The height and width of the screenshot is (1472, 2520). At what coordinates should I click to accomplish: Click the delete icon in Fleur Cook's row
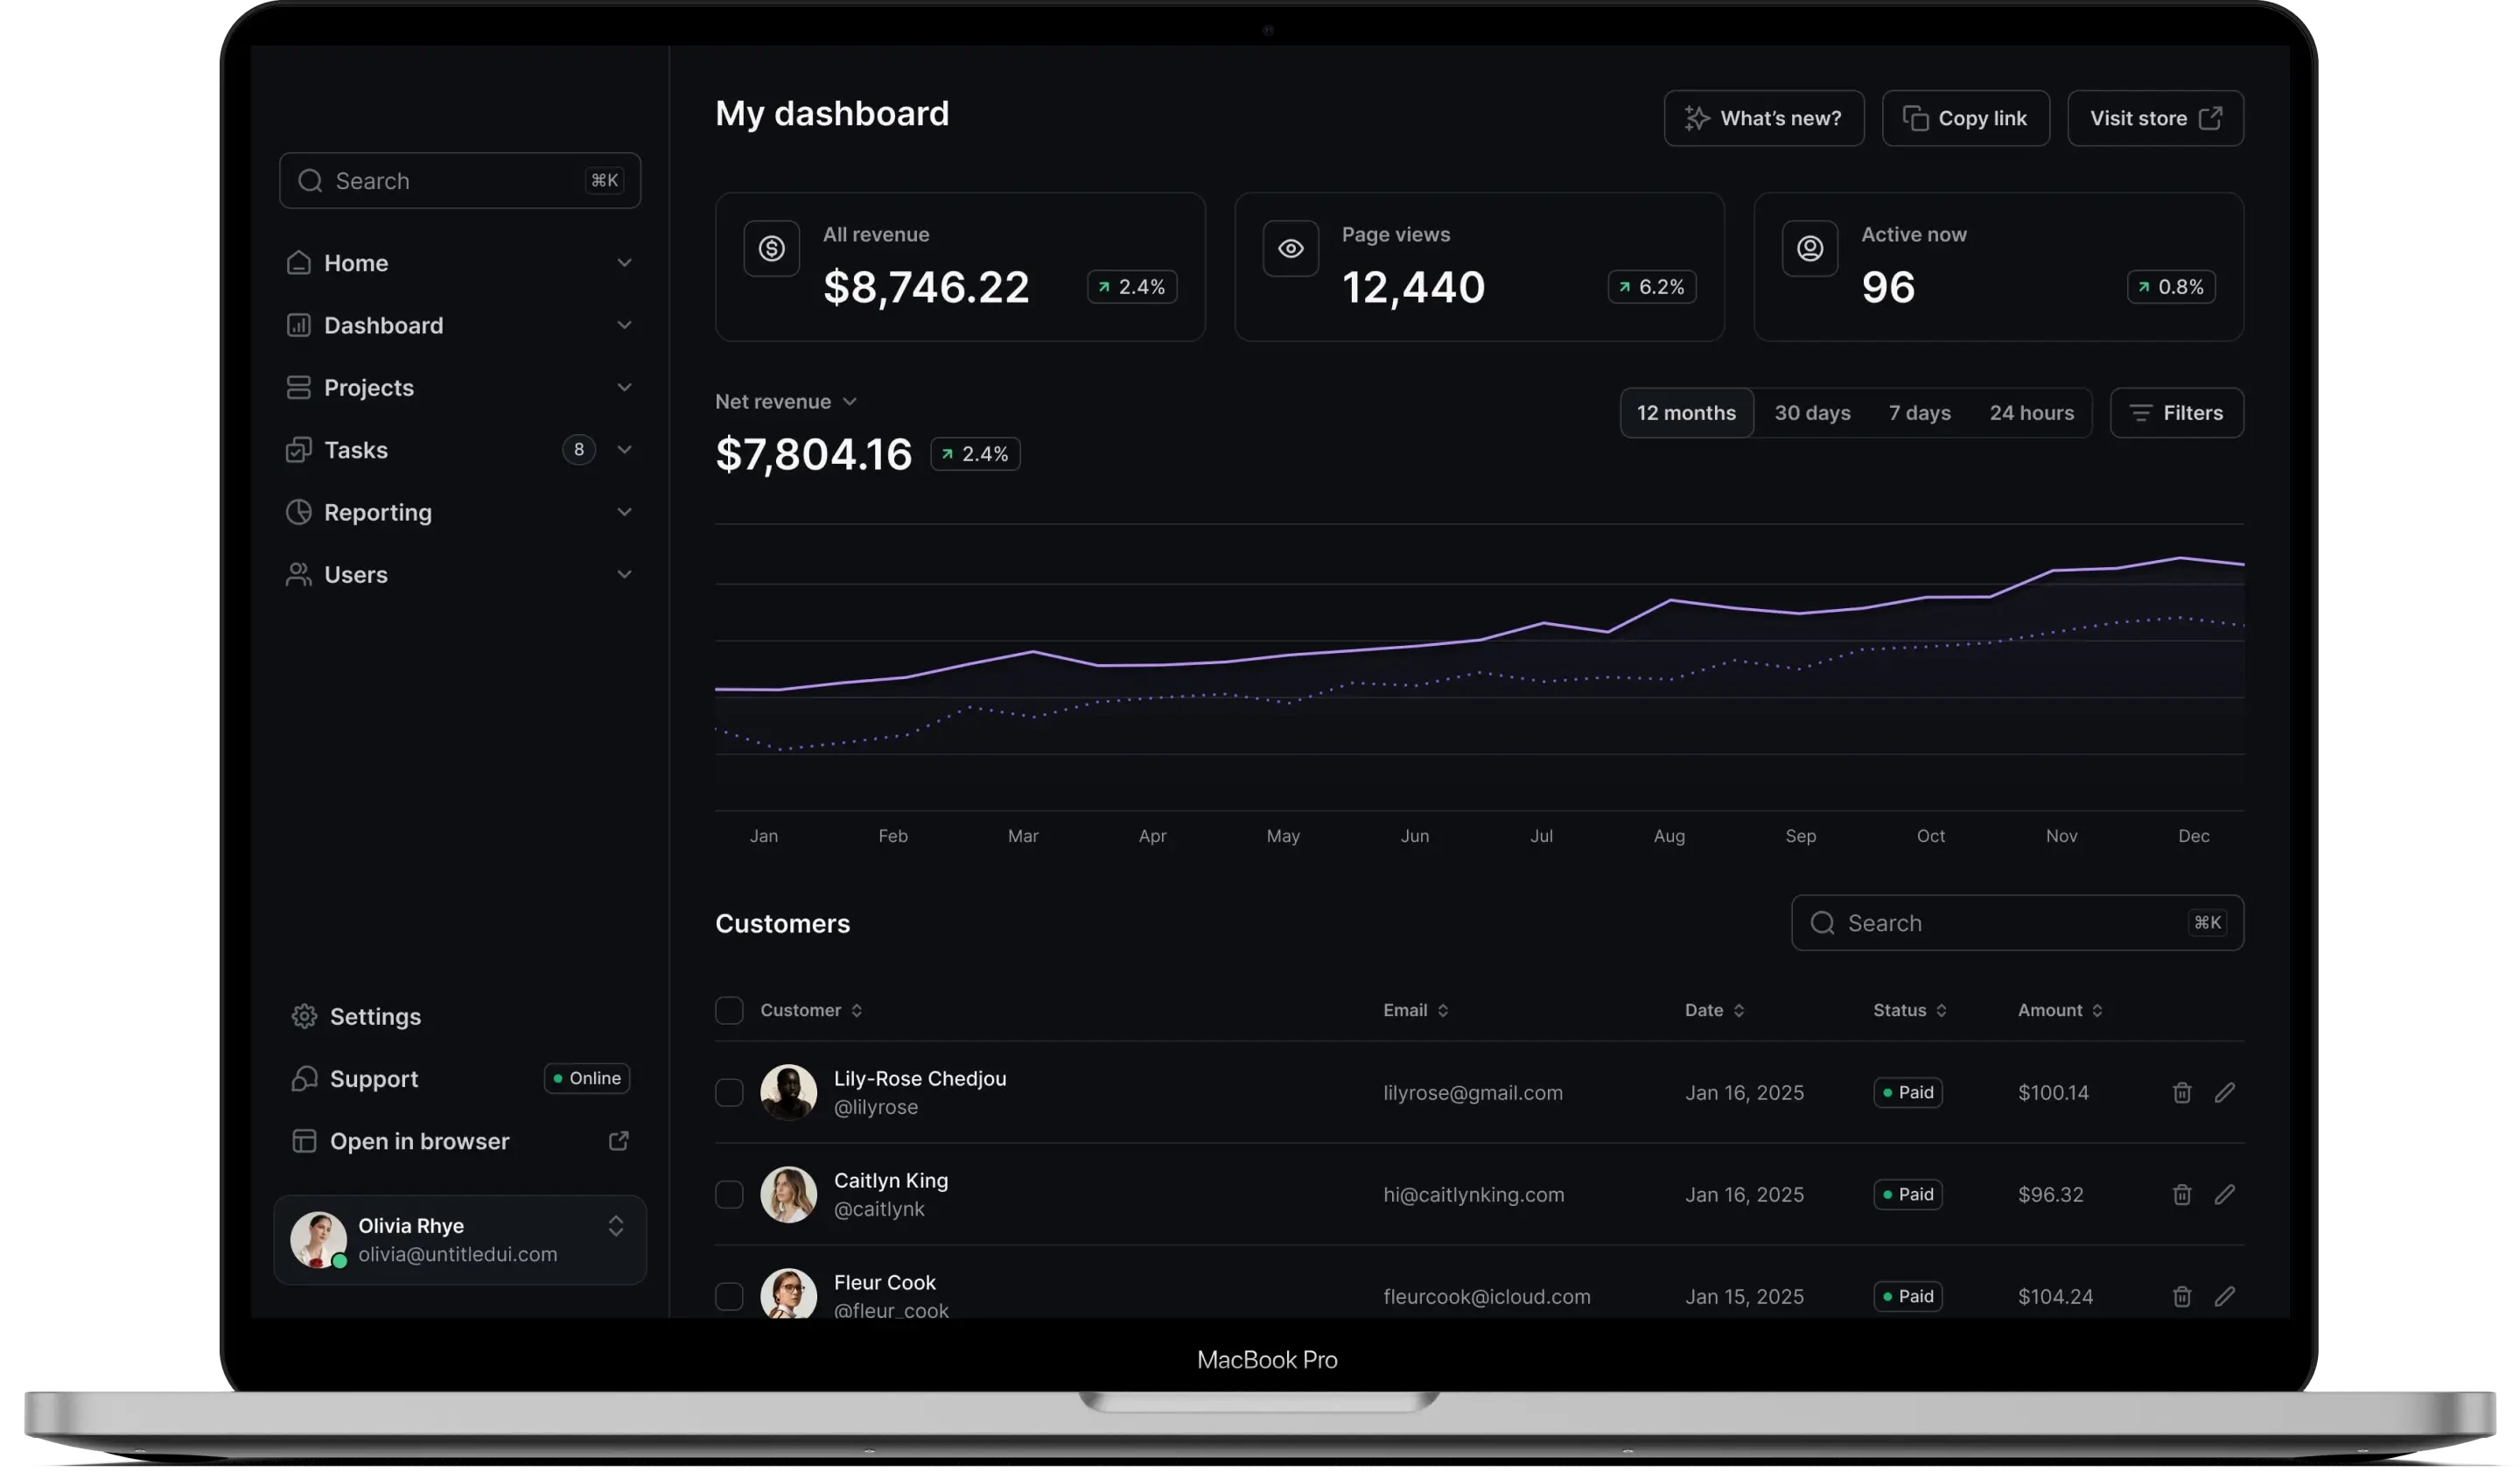coord(2182,1297)
